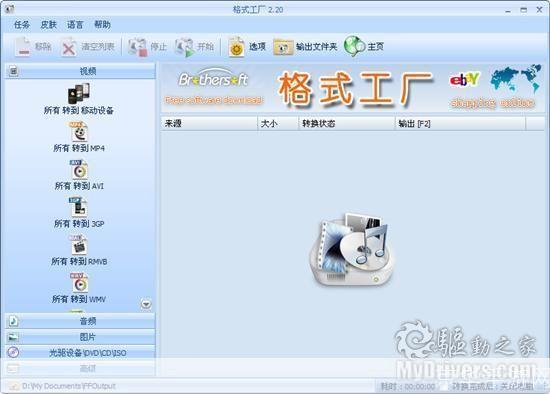Viewport: 550px width, 394px height.
Task: Expand 光驱设备\DVD\CD\ISO section
Action: [80, 353]
